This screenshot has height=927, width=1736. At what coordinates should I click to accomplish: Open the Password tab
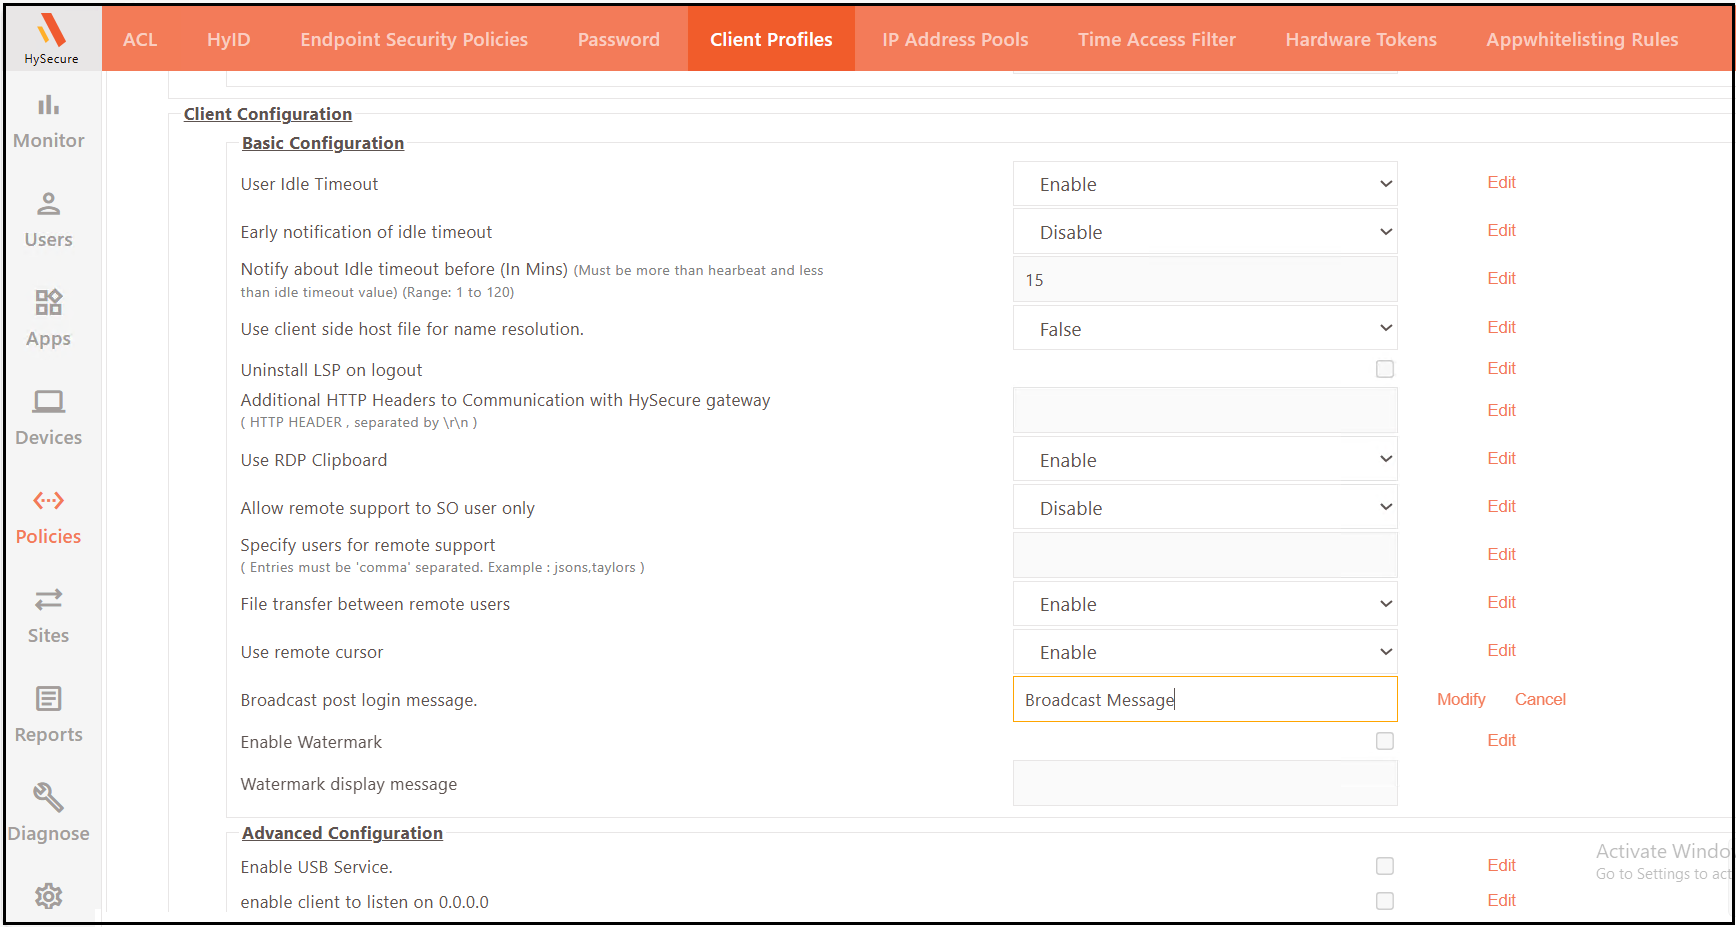coord(619,39)
